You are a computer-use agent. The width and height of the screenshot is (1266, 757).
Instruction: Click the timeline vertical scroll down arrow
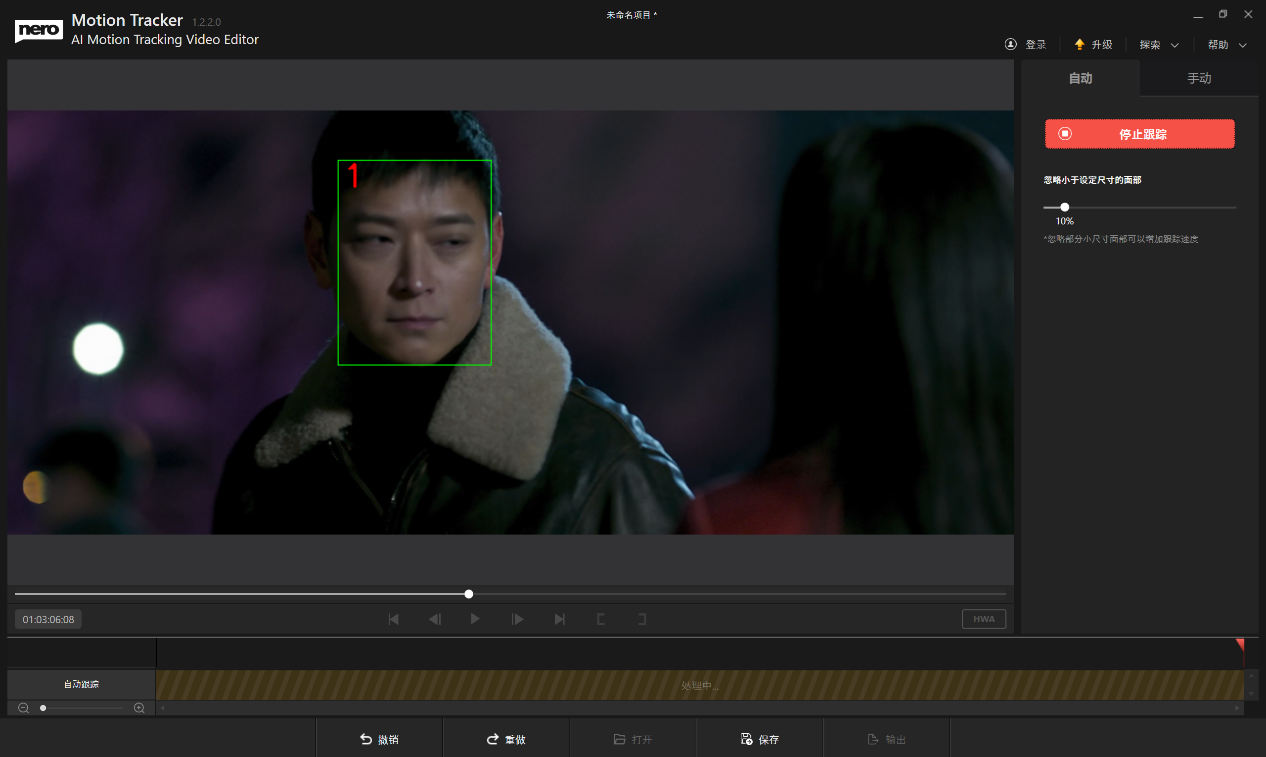(1251, 693)
